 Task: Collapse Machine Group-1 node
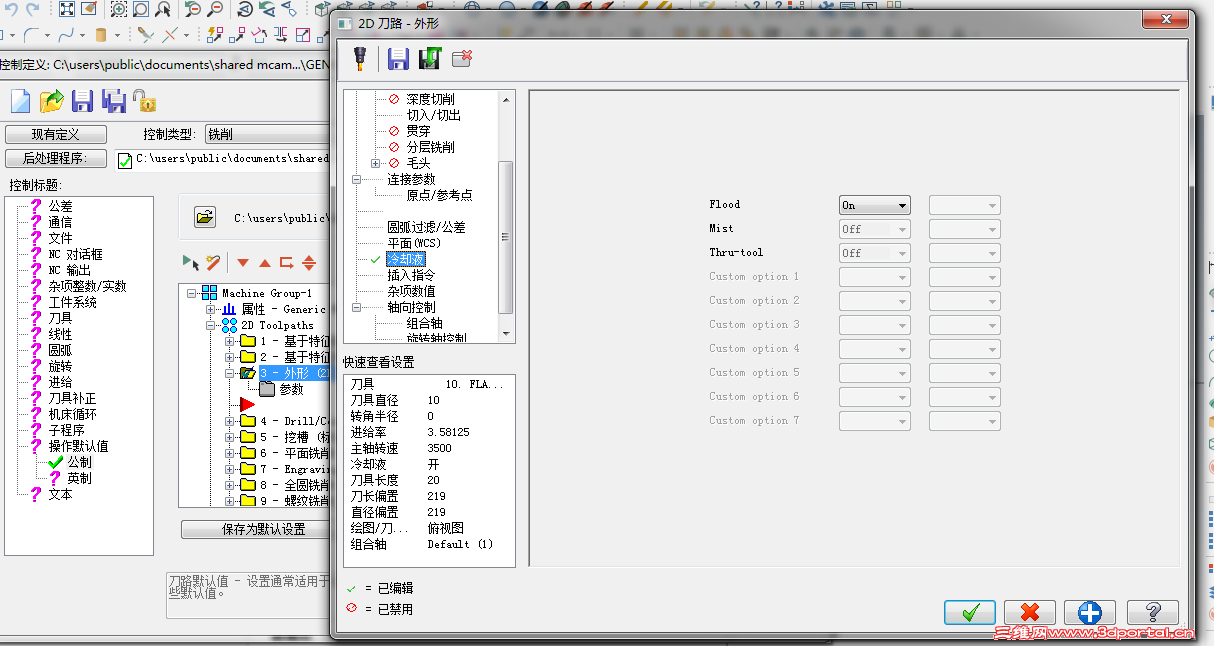pos(193,293)
